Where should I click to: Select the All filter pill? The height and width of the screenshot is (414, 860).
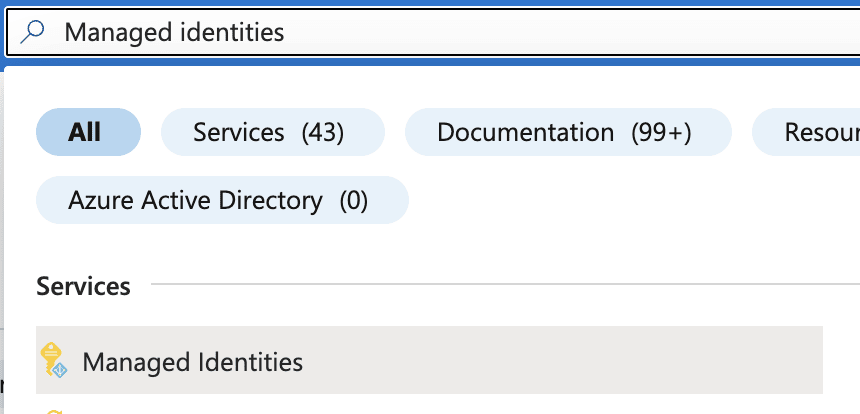(x=88, y=132)
